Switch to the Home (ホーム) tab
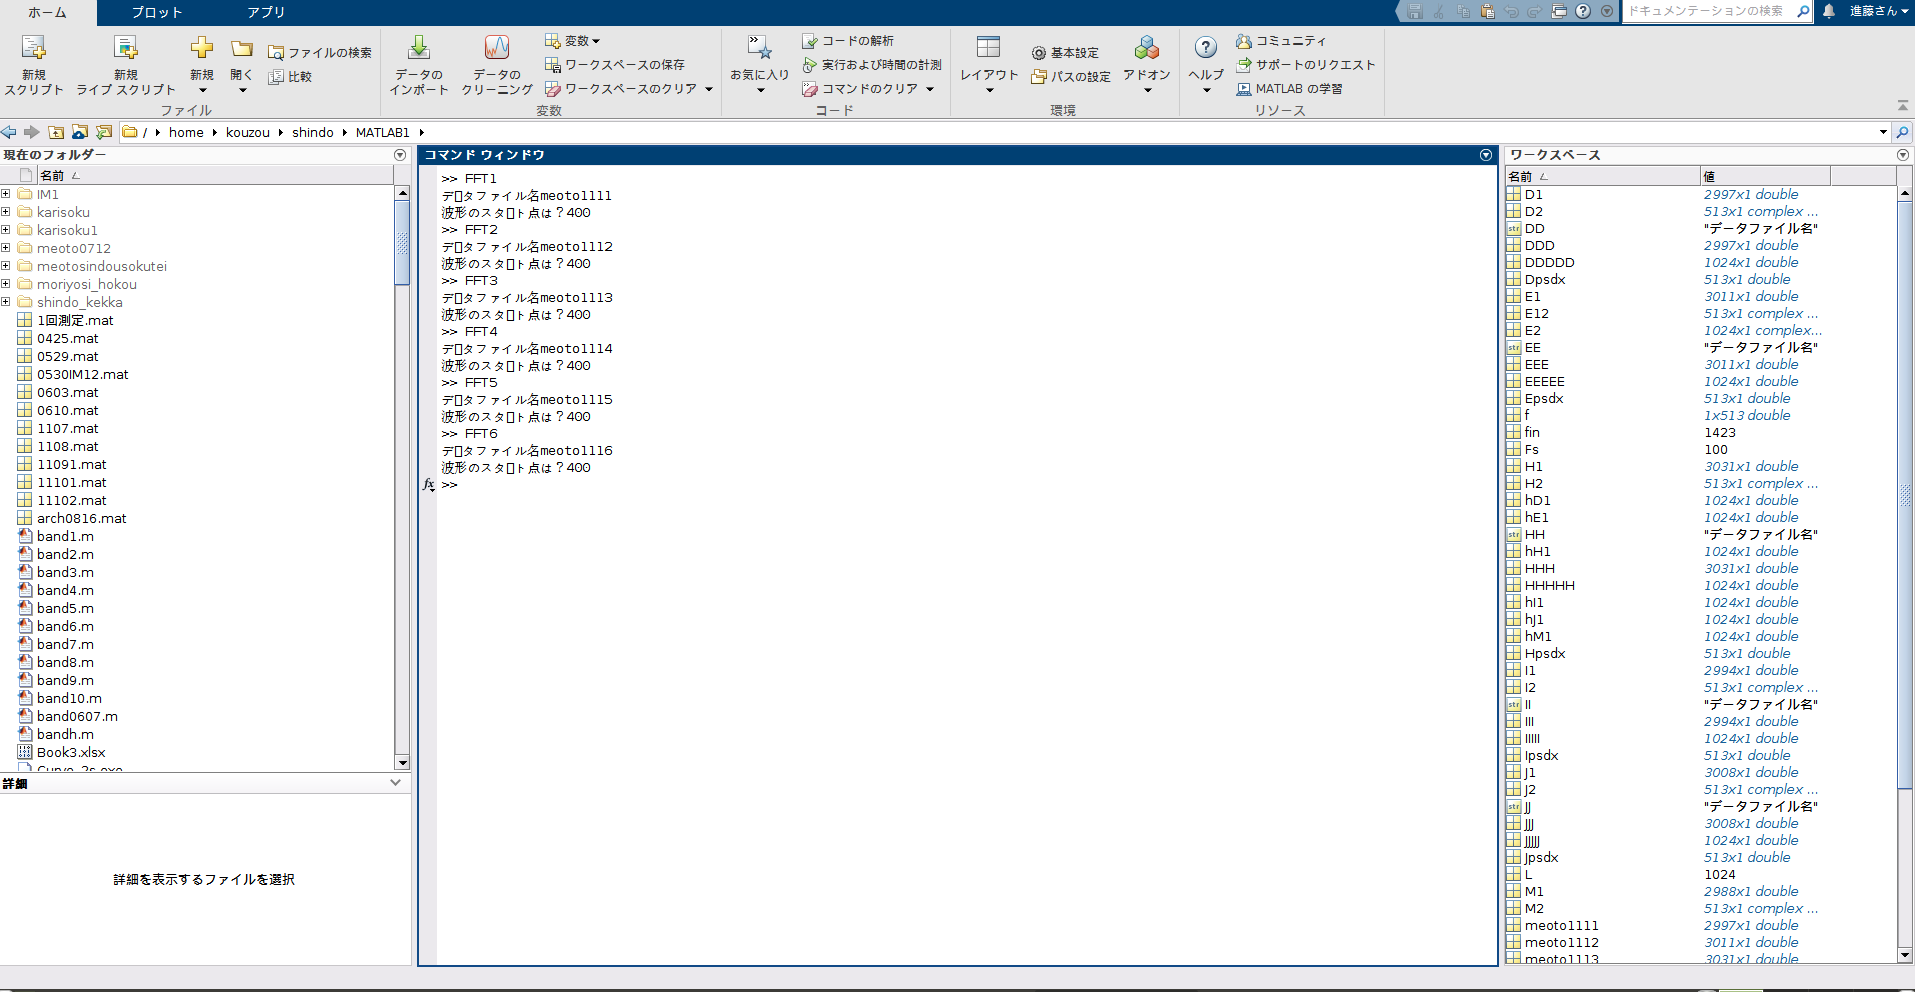The height and width of the screenshot is (992, 1915). (48, 12)
